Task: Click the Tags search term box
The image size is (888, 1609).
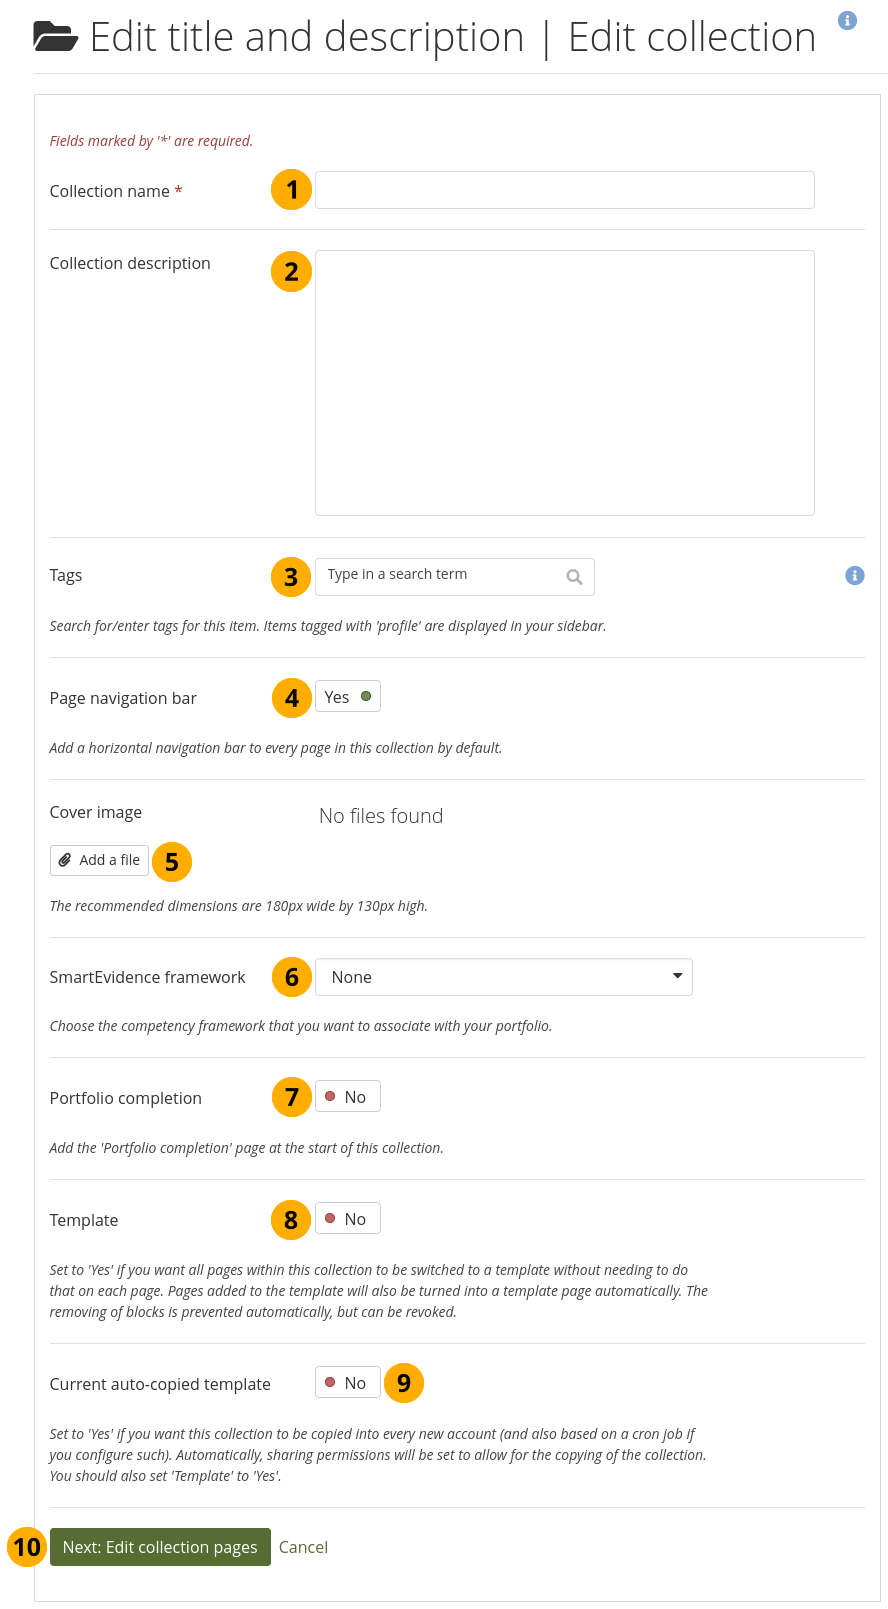Action: point(440,576)
